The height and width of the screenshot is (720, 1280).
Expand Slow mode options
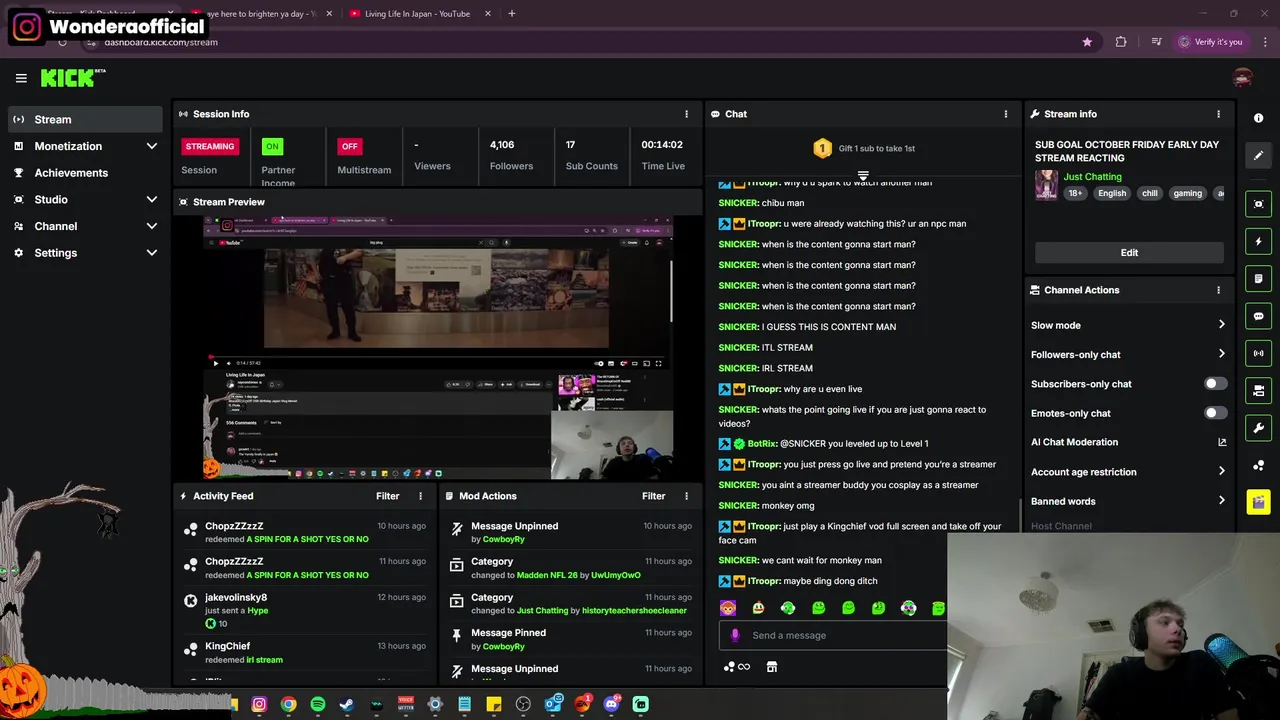(1221, 325)
